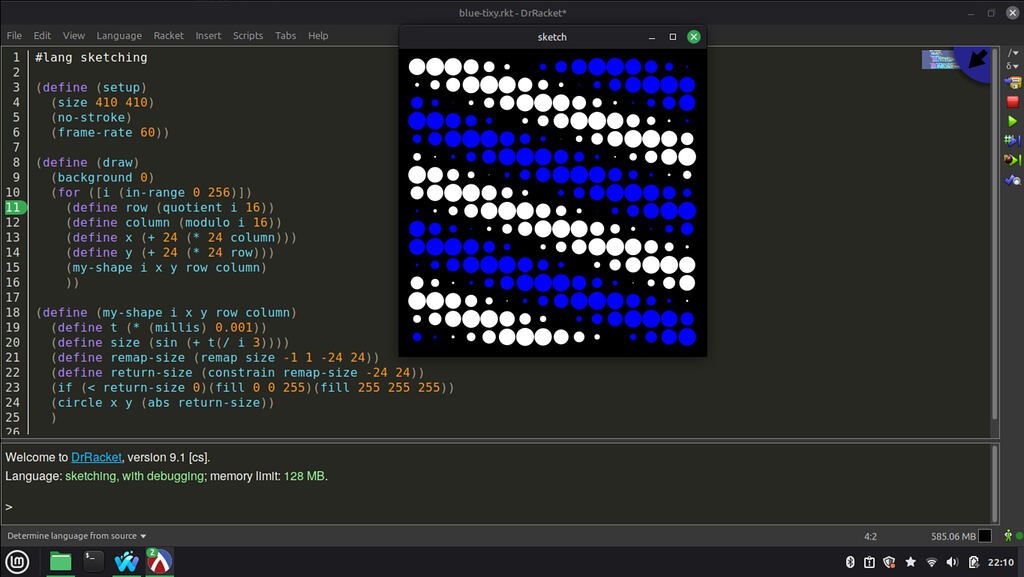This screenshot has height=577, width=1024.
Task: Launch the Debugger from the toolbar
Action: click(1012, 158)
